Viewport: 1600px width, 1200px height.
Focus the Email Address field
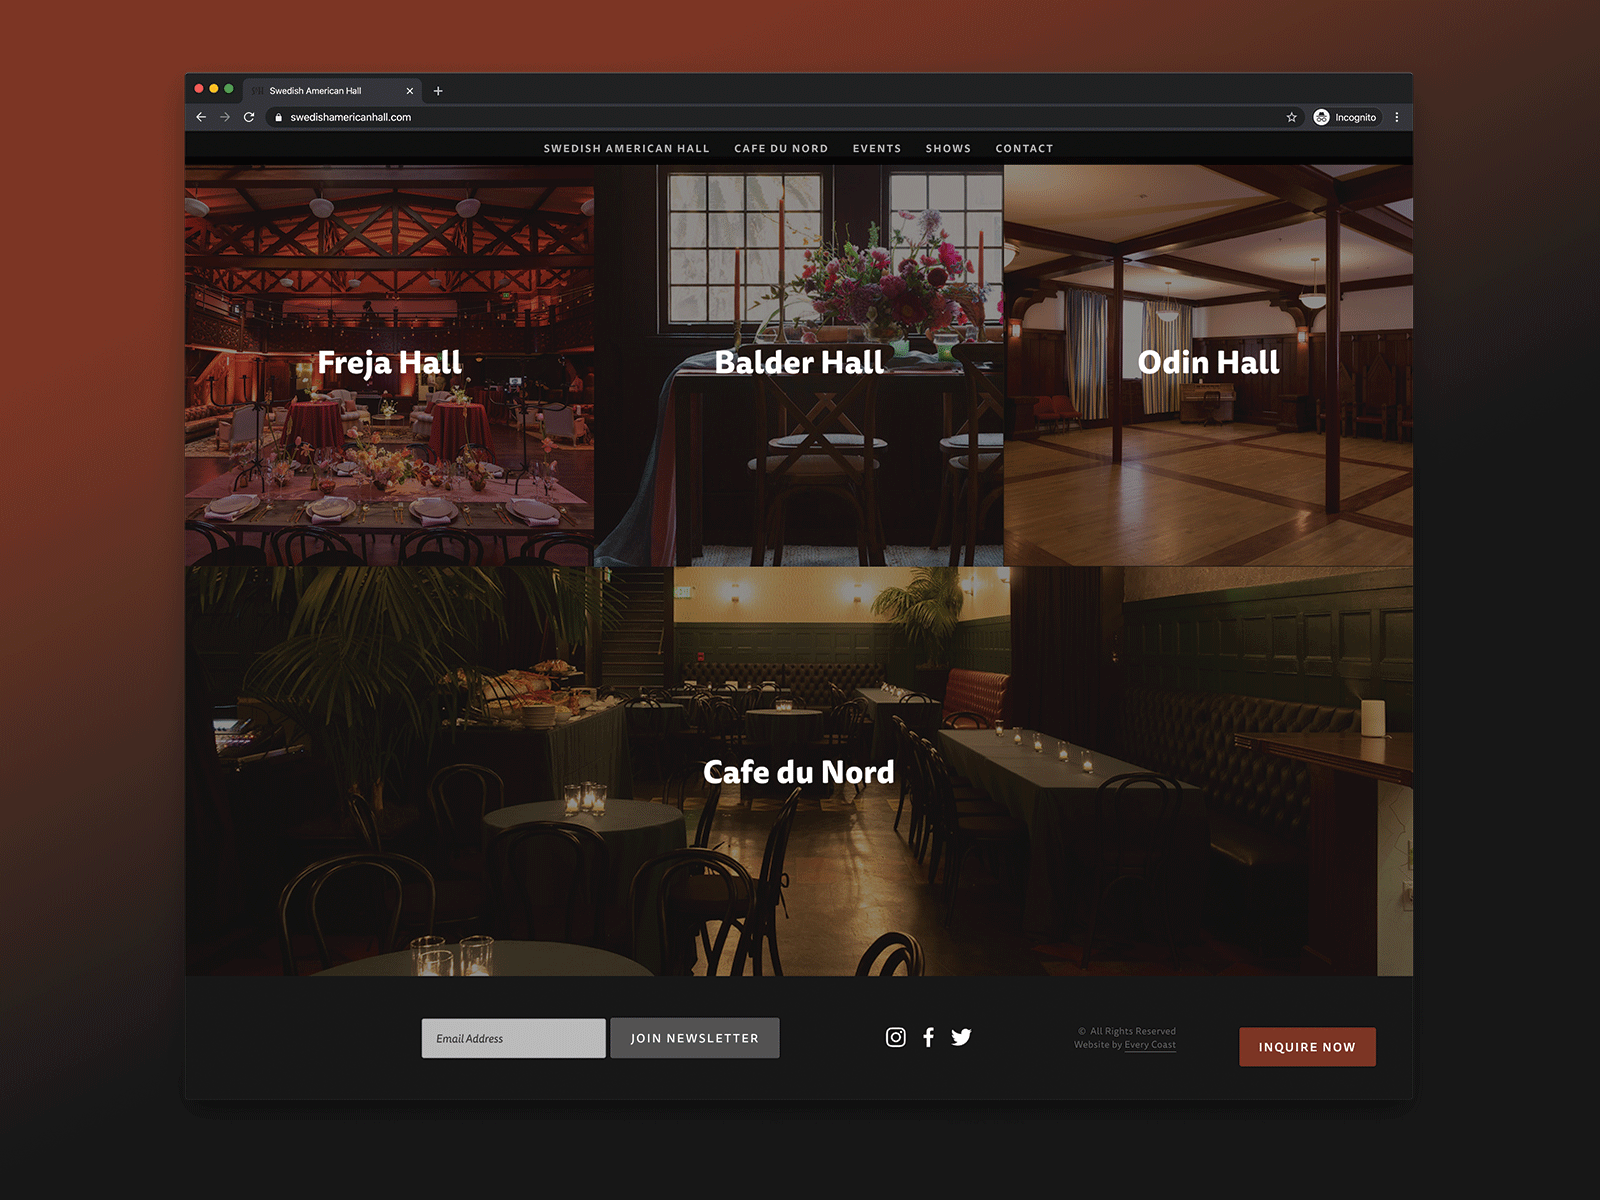point(513,1038)
